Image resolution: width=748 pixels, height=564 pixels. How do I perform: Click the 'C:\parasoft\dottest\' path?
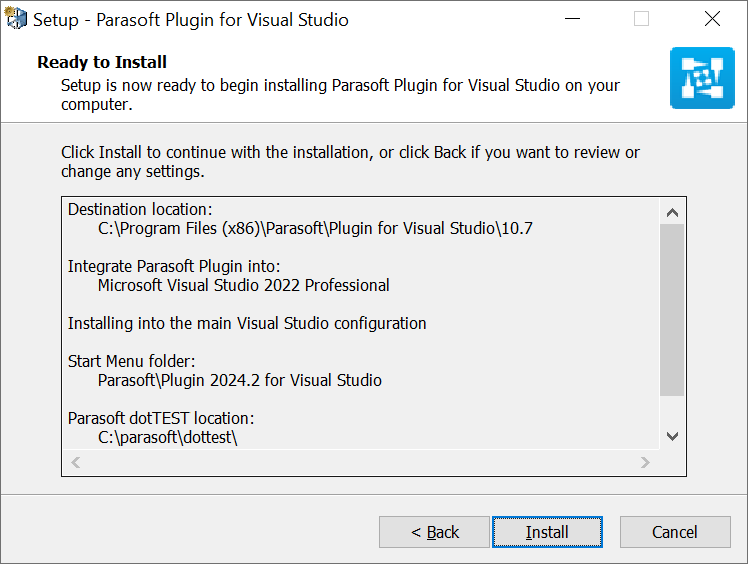coord(167,437)
